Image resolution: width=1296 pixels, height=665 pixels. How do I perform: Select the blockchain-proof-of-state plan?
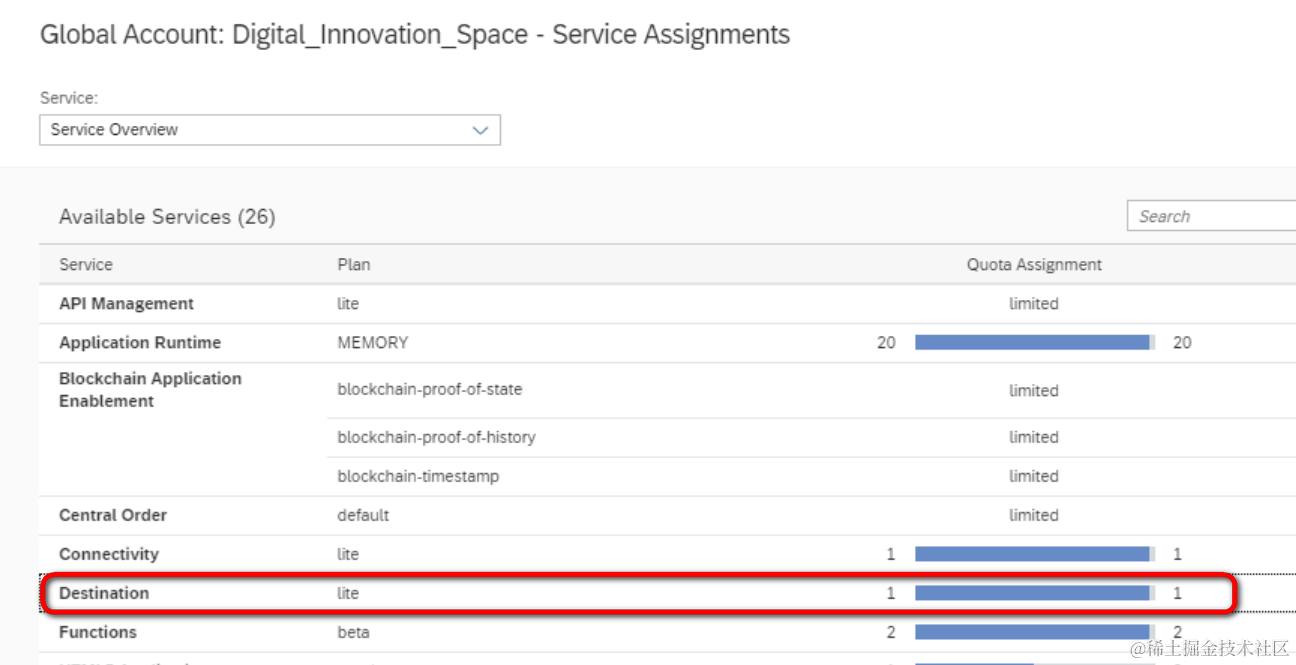click(x=430, y=390)
